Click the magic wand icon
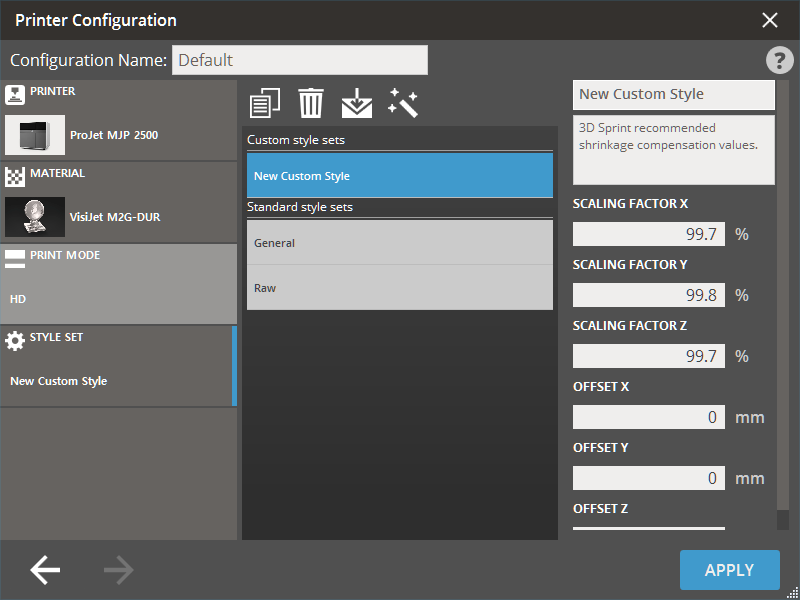Screen dimensions: 800x600 [x=403, y=103]
